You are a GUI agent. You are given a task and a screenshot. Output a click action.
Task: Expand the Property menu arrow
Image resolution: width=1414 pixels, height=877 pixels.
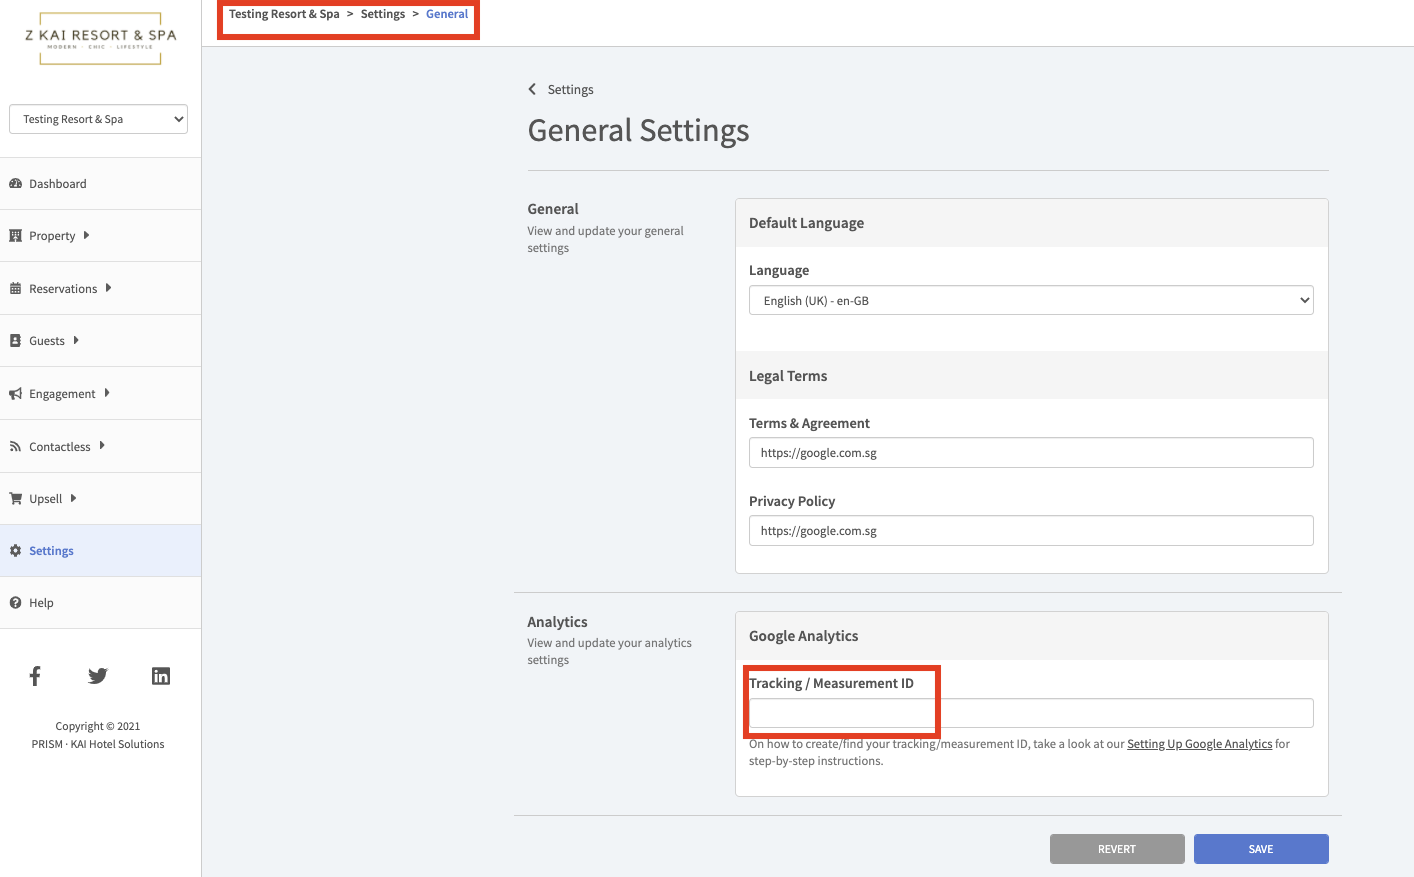click(86, 236)
